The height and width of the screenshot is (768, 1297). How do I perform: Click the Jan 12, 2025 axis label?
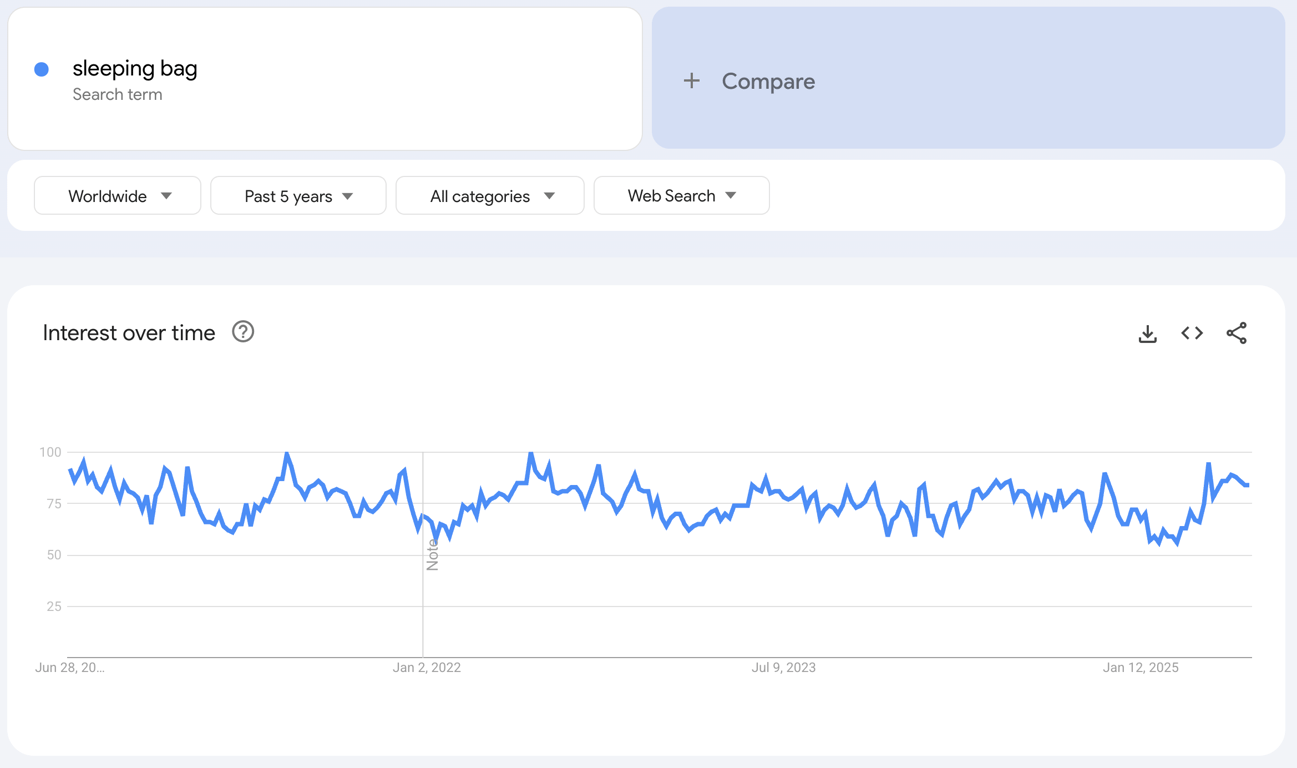[1140, 667]
